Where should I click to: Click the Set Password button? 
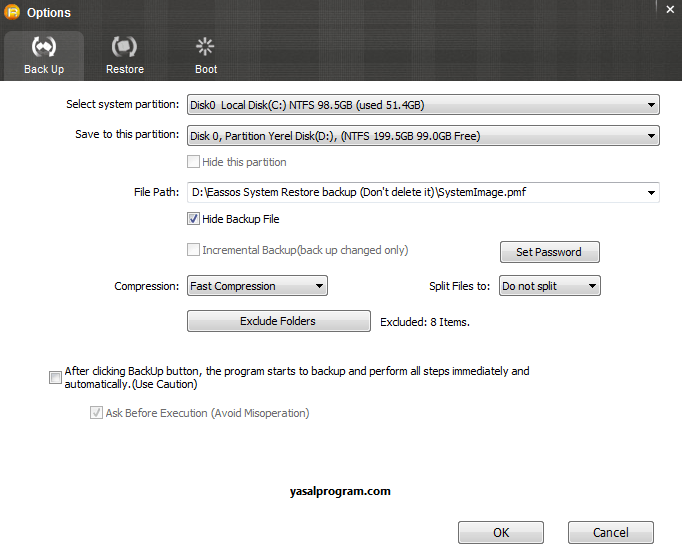coord(549,252)
